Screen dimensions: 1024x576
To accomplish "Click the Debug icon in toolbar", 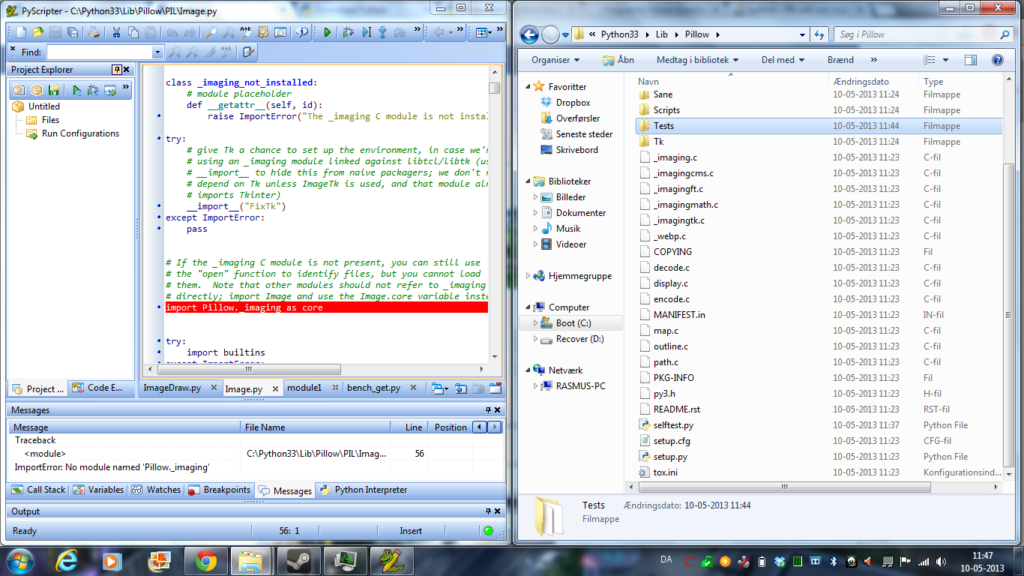I will coord(348,32).
